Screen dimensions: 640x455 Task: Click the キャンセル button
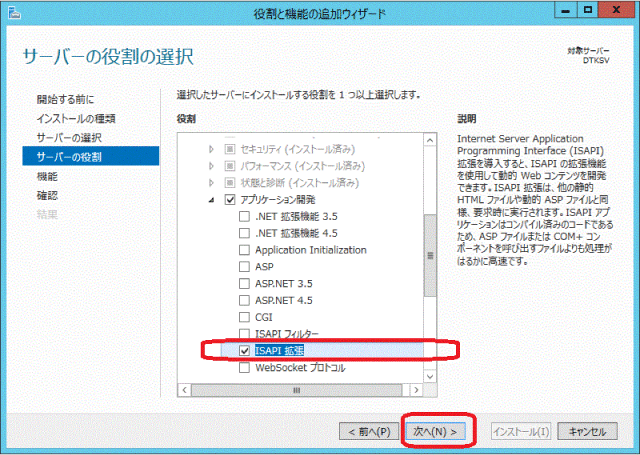coord(587,431)
